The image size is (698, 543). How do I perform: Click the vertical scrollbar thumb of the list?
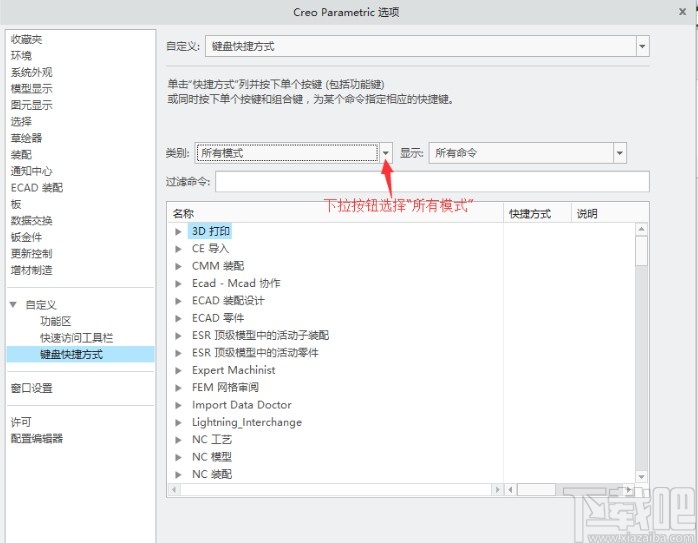641,251
